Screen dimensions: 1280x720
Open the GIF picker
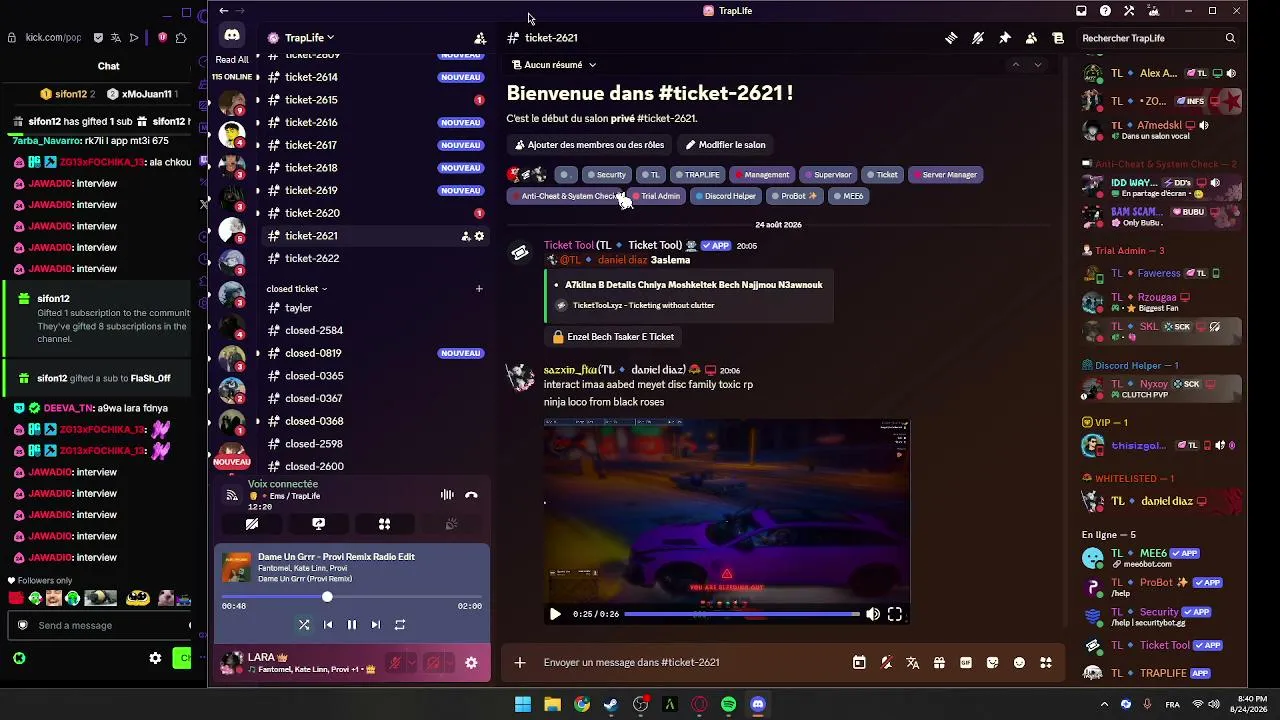(x=965, y=662)
